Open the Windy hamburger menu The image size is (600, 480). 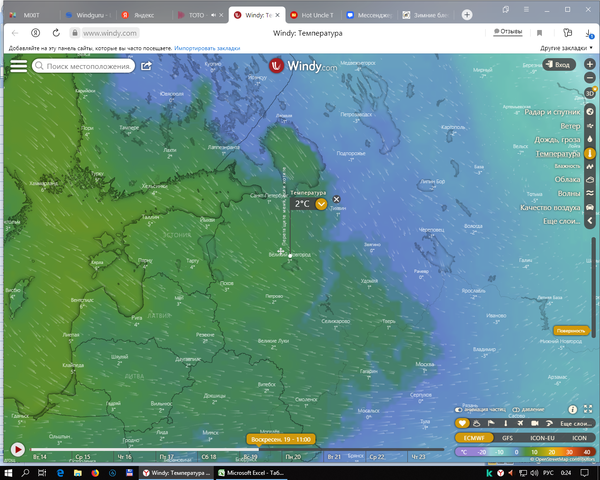coord(18,66)
